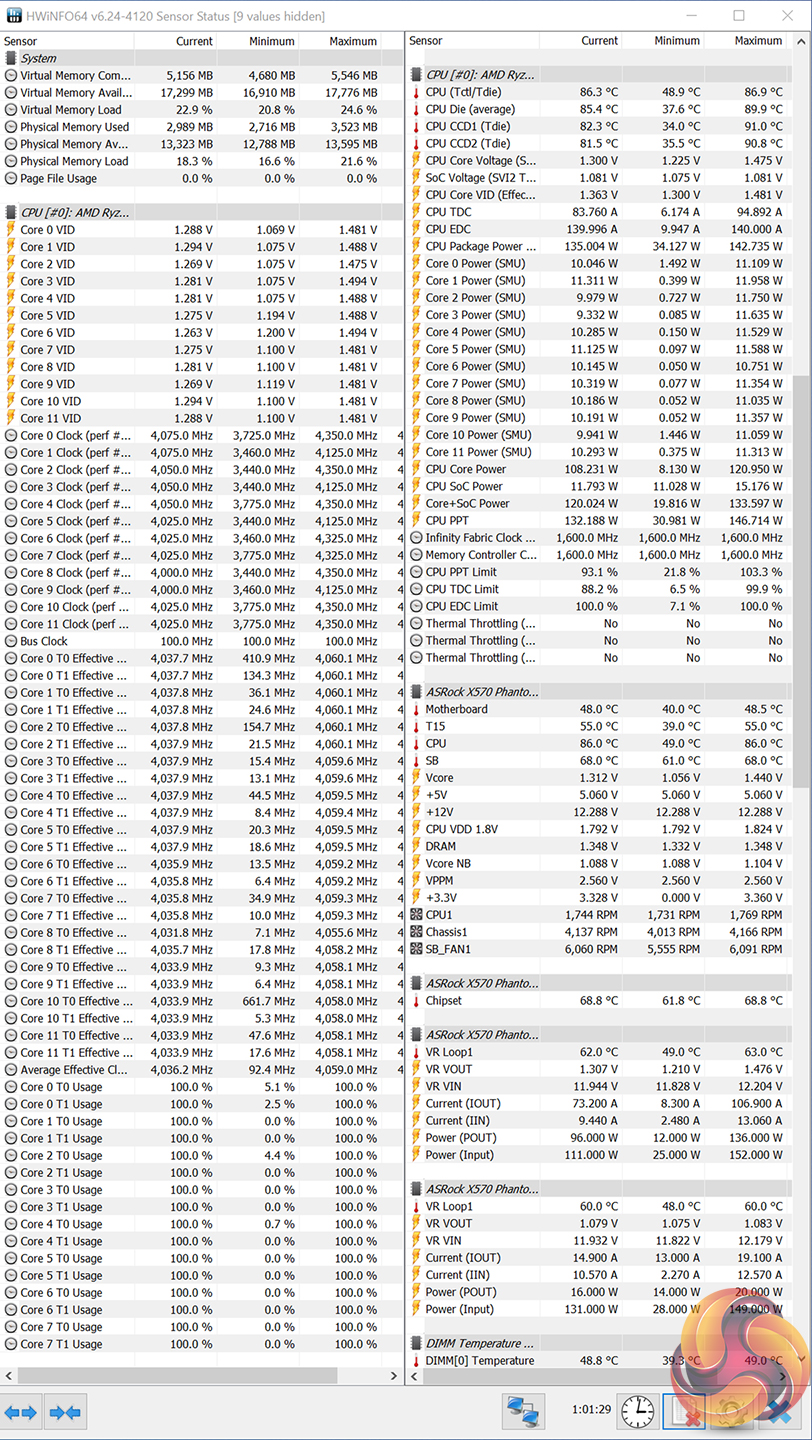
Task: Click the icon beside CPU EDC Limit
Action: (x=416, y=606)
